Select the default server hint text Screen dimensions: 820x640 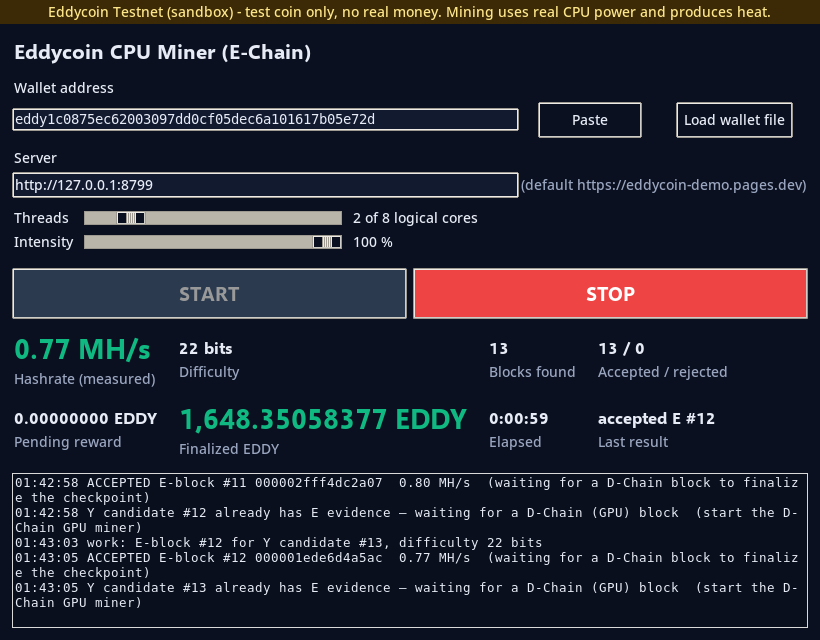click(664, 185)
